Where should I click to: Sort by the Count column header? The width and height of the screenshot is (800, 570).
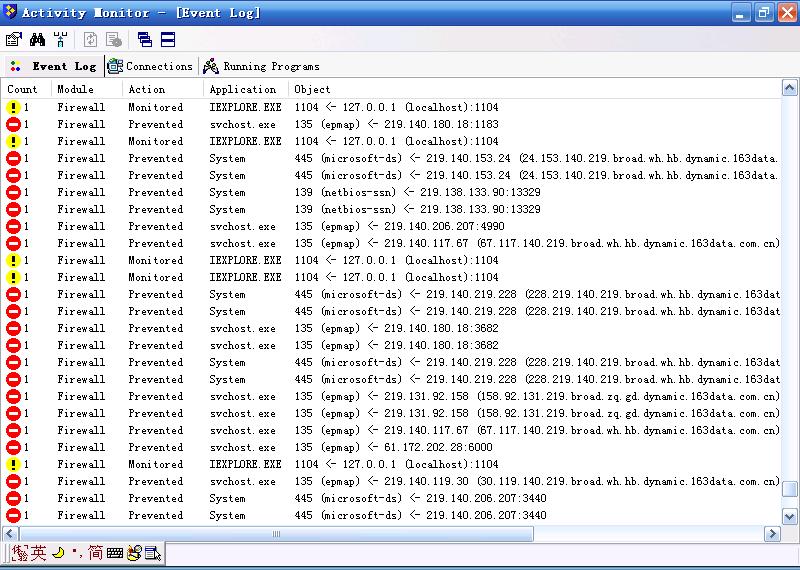point(26,89)
